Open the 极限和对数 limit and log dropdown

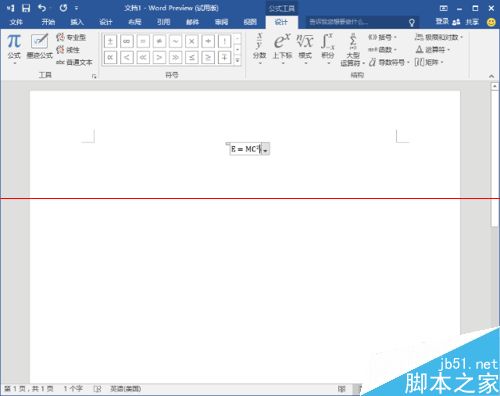coord(439,37)
